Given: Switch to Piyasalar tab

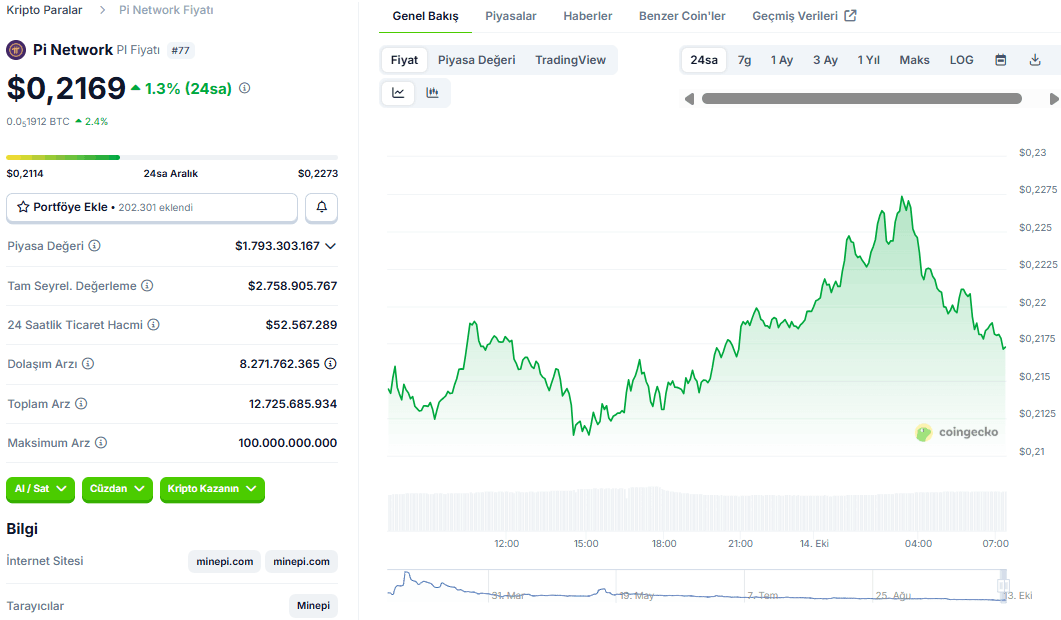Looking at the screenshot, I should [x=511, y=16].
